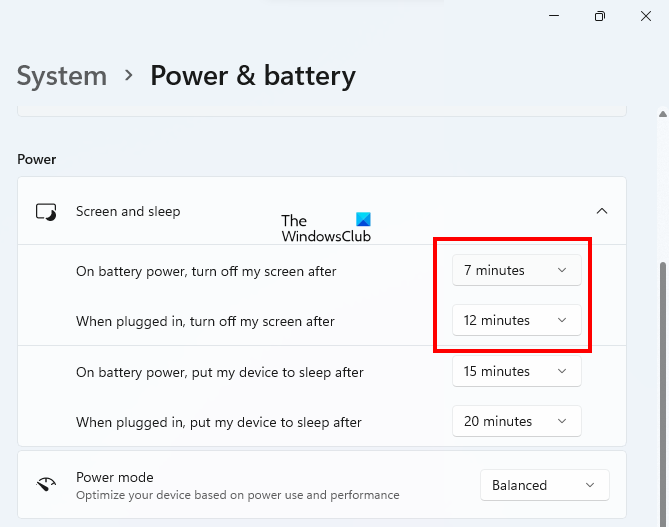Close the Settings window
The width and height of the screenshot is (669, 527).
648,16
